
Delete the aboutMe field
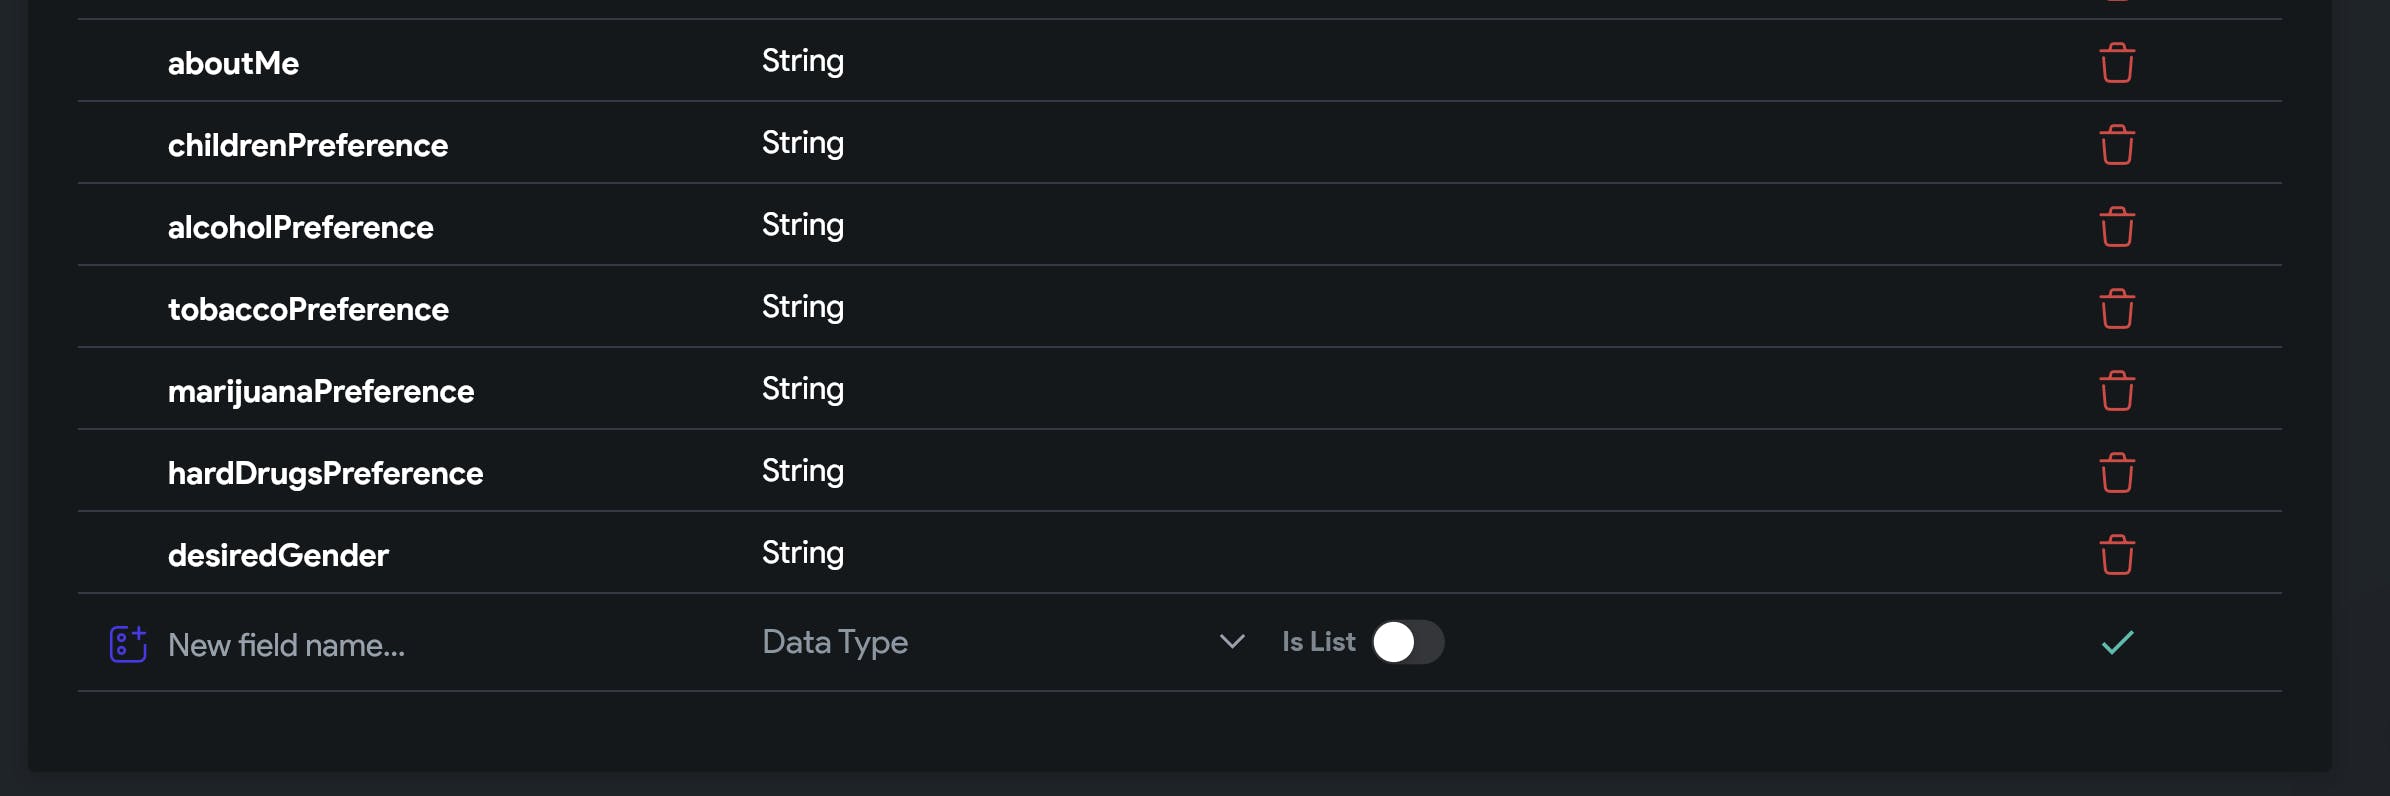[2116, 63]
